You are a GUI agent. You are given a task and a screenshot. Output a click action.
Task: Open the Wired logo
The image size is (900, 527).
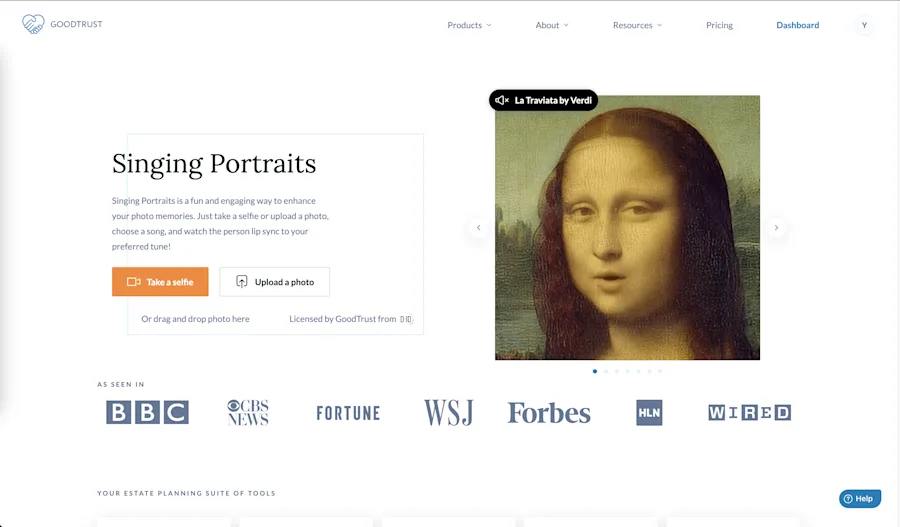tap(750, 413)
